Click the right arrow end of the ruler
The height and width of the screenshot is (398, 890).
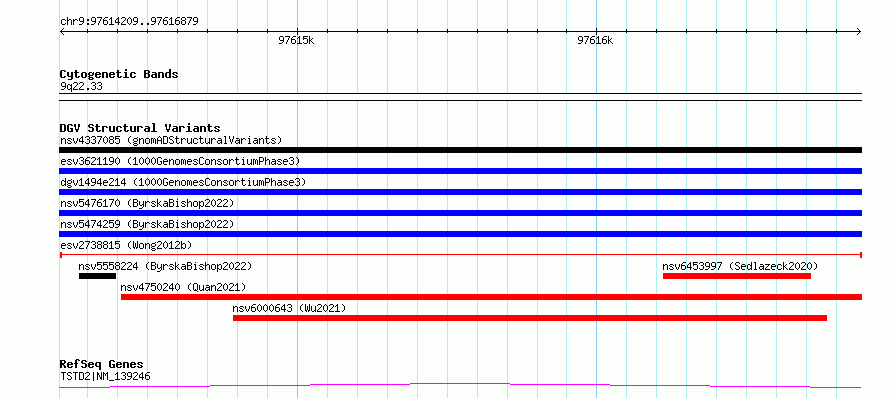click(859, 32)
